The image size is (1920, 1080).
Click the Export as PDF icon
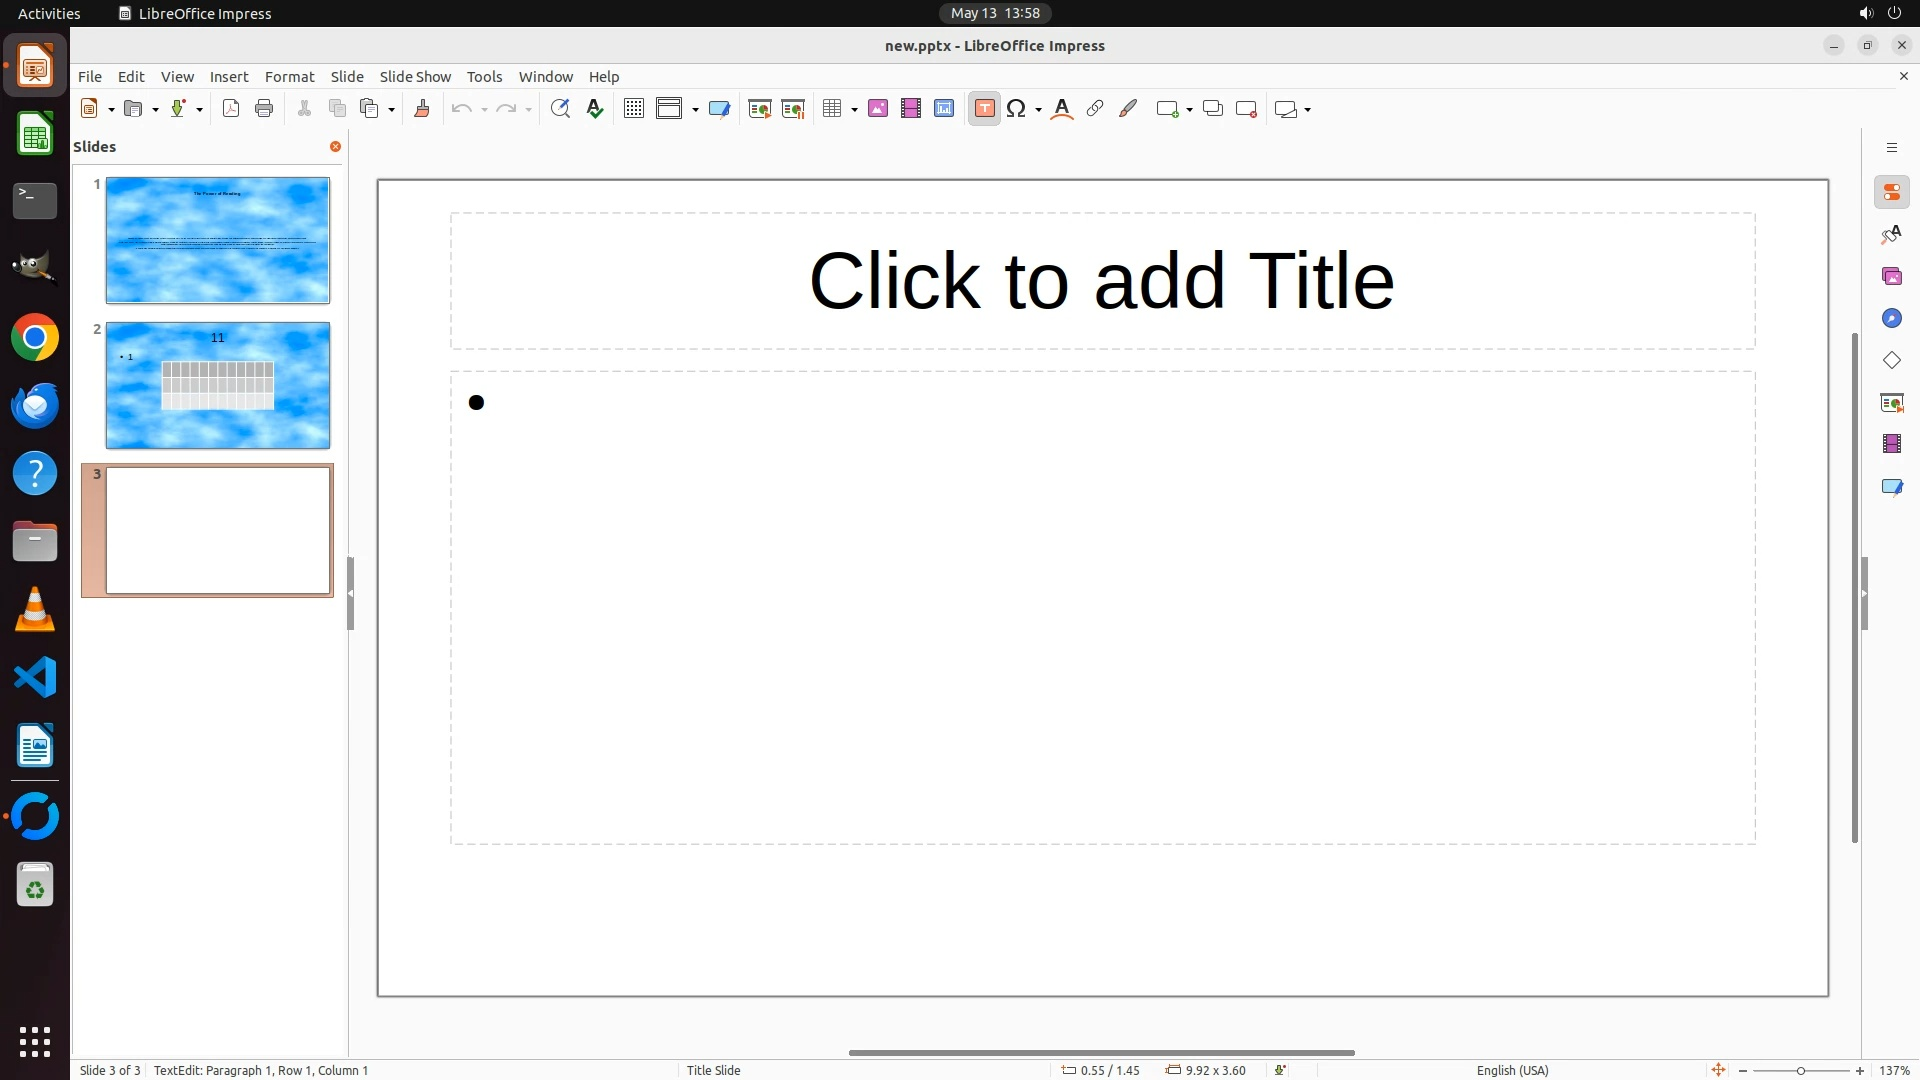[x=231, y=109]
